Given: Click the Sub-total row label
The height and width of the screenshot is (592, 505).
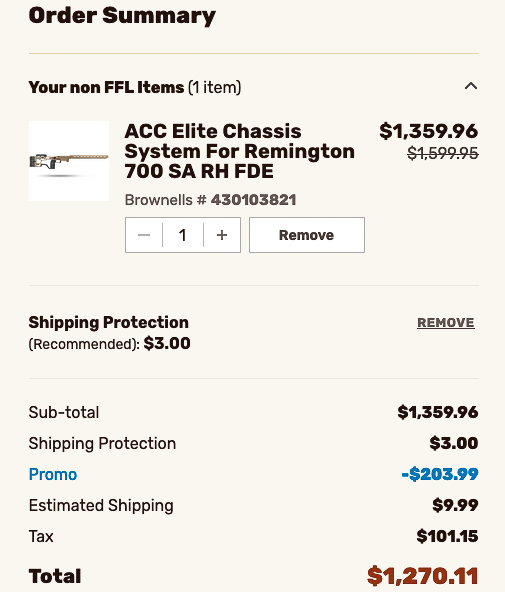Looking at the screenshot, I should [x=64, y=412].
